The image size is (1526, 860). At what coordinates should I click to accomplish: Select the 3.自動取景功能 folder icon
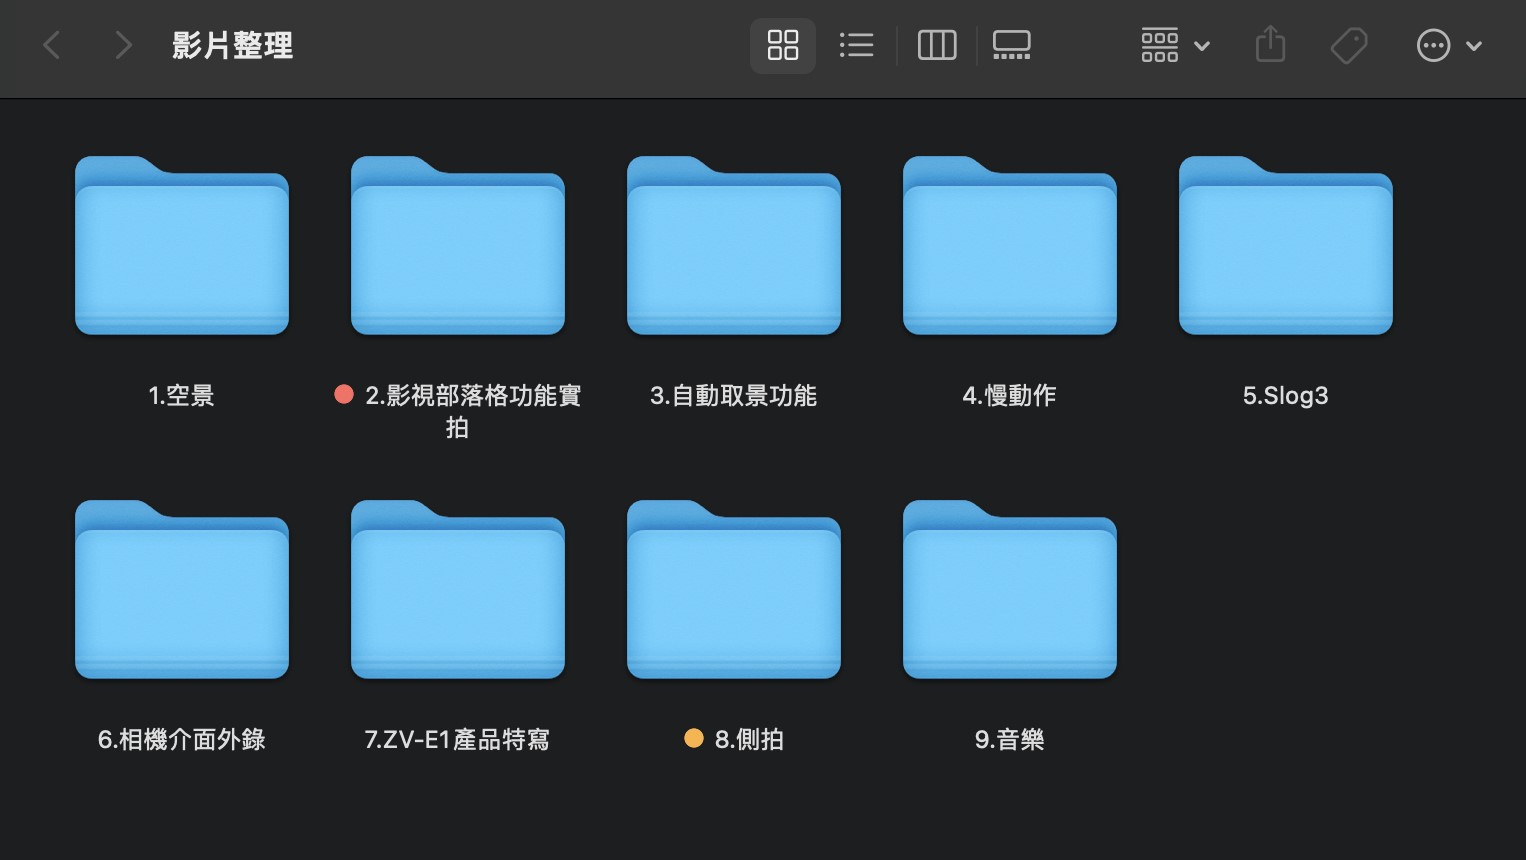click(x=734, y=245)
